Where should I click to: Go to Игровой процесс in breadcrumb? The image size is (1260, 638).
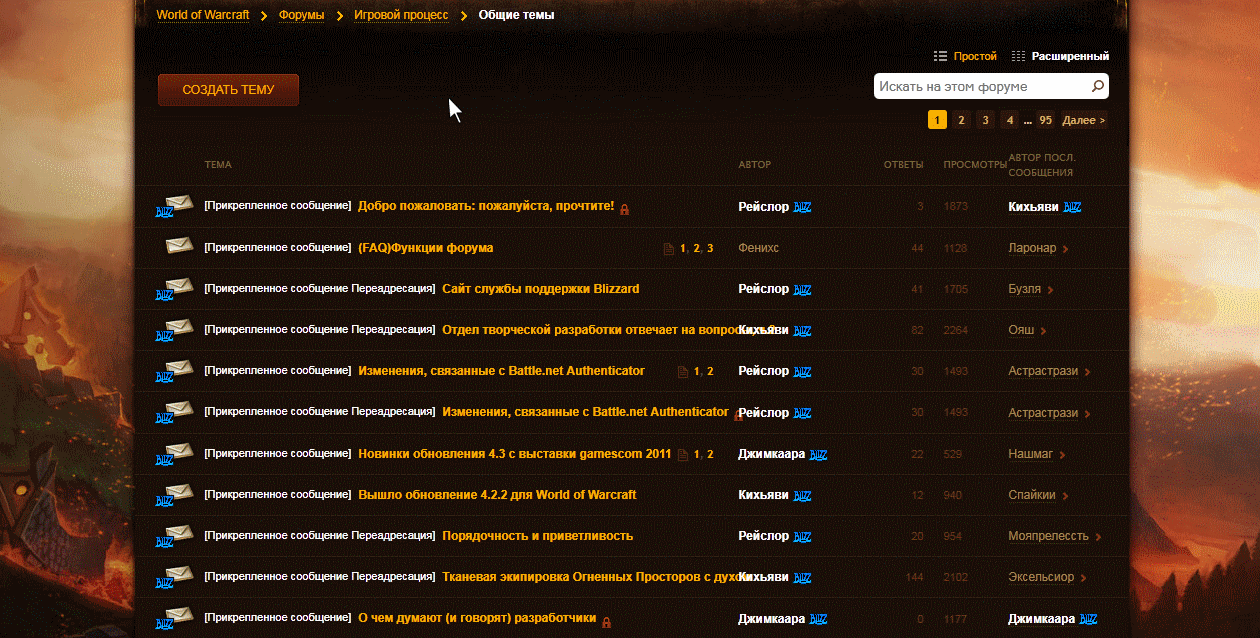[x=401, y=15]
